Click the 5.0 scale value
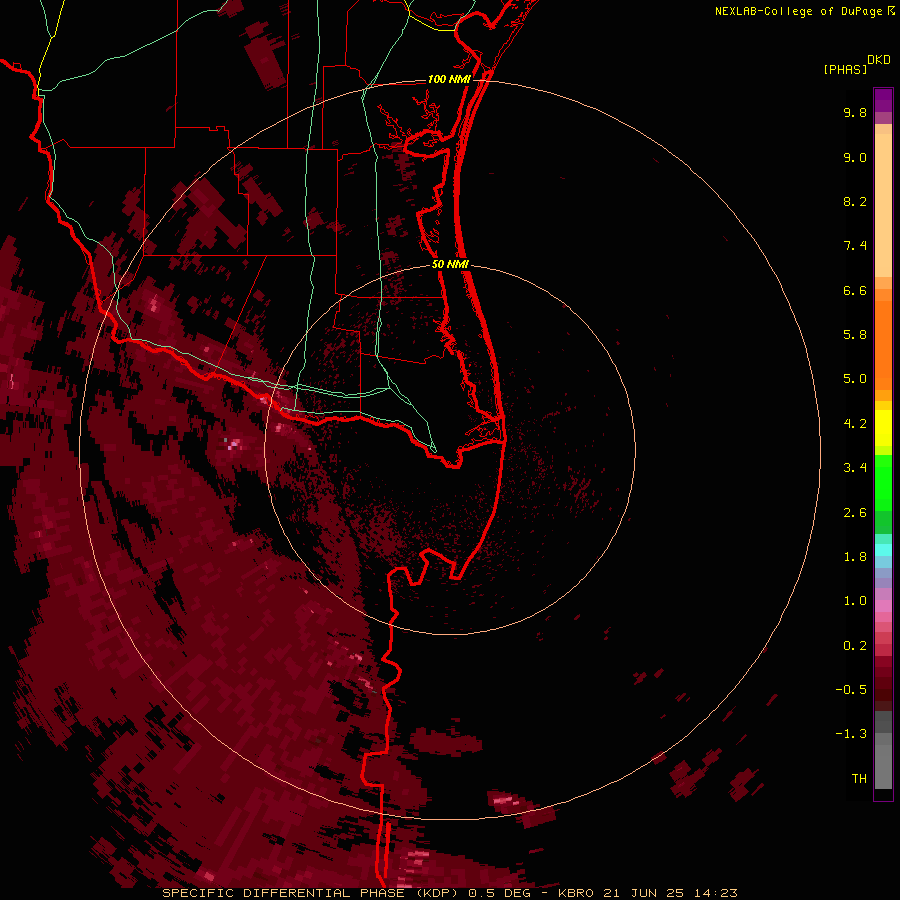This screenshot has height=900, width=900. click(855, 379)
